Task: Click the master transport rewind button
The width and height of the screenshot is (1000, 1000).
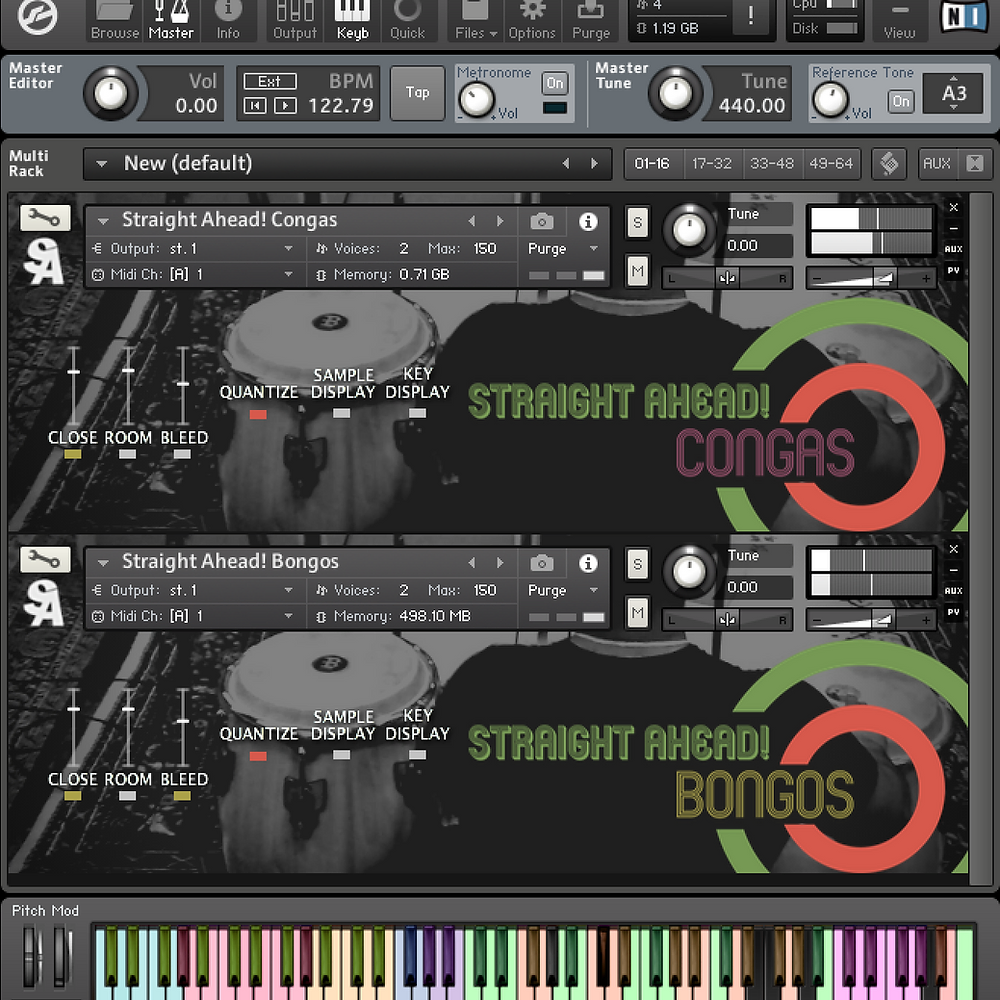Action: [255, 105]
